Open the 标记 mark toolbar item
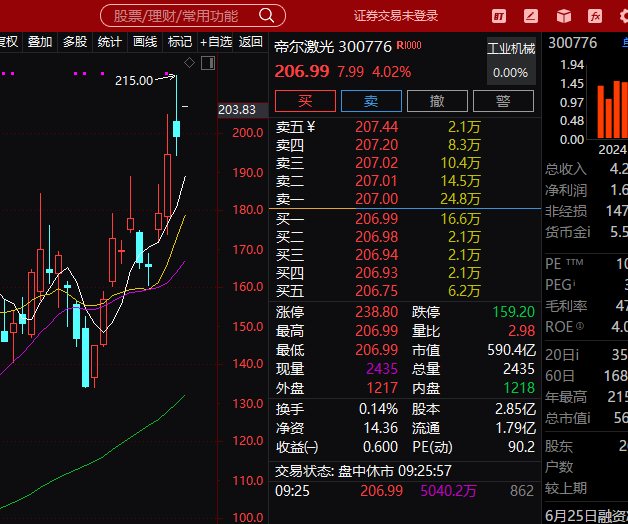 pyautogui.click(x=180, y=42)
